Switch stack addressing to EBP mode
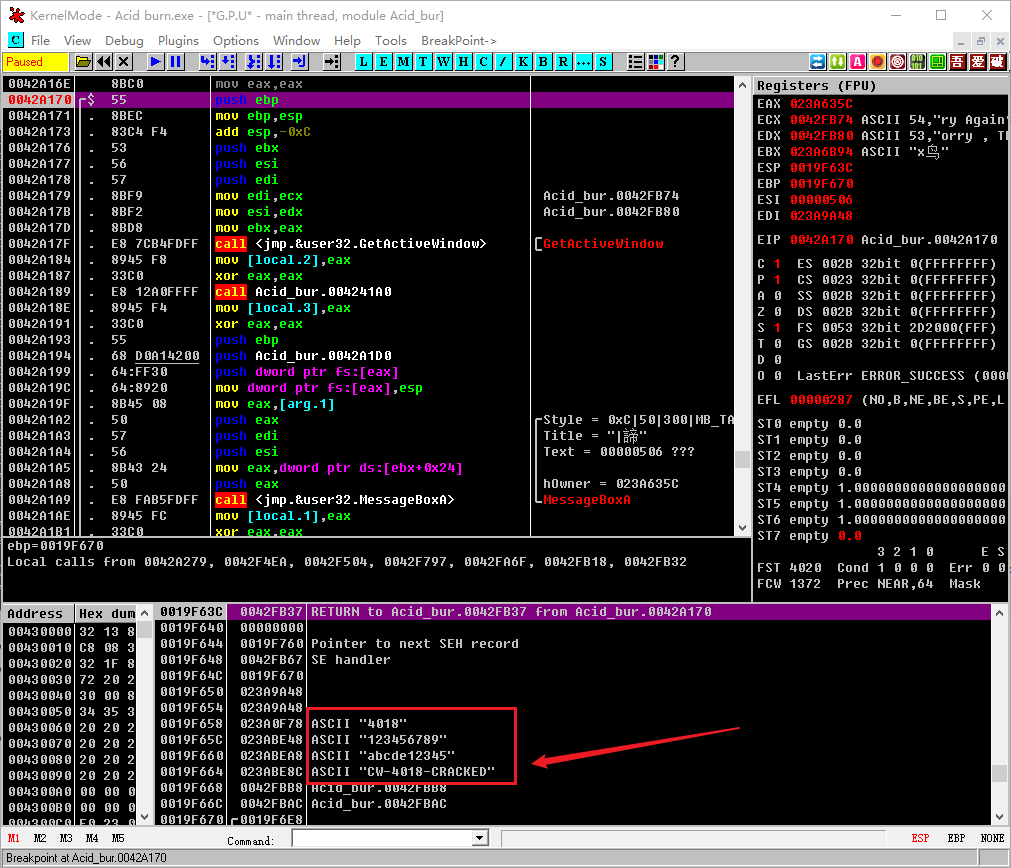Screen dimensions: 1011x868 [x=955, y=837]
